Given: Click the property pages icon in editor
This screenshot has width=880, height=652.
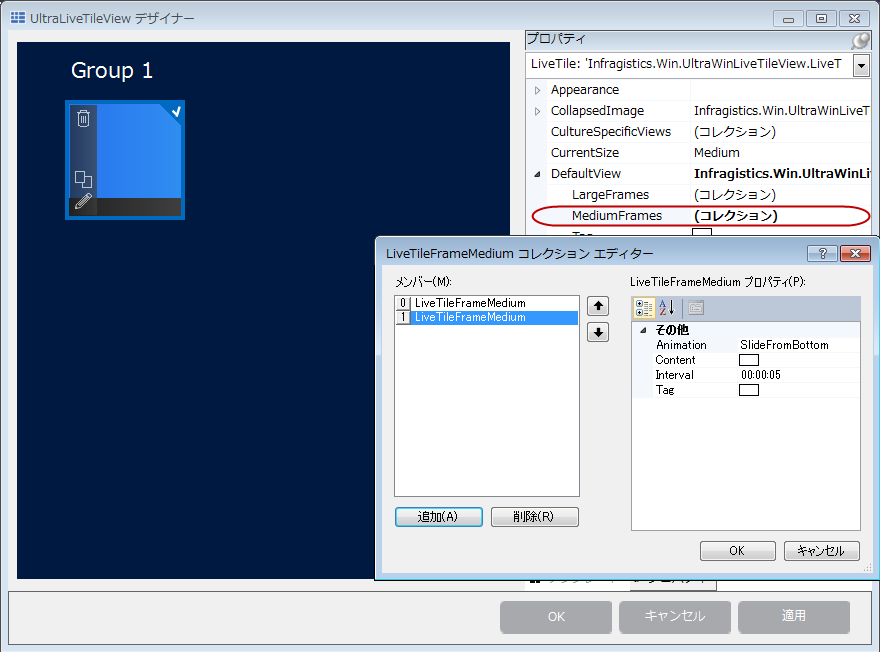Looking at the screenshot, I should [696, 308].
